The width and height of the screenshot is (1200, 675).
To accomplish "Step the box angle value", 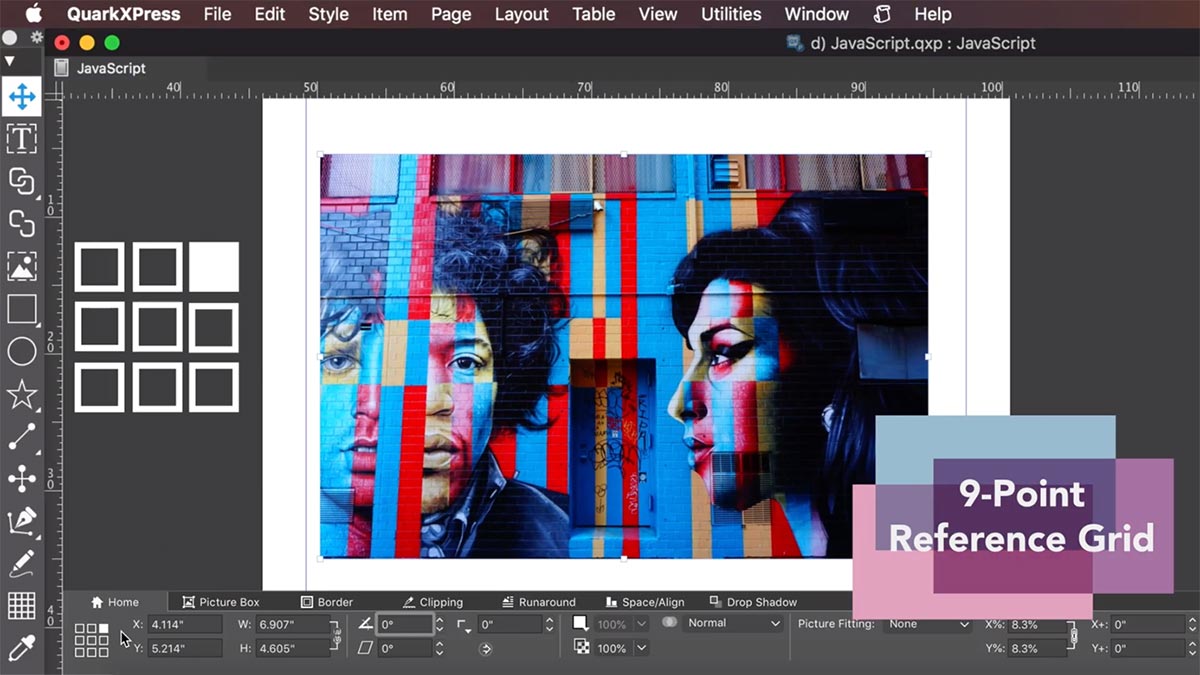I will click(439, 624).
